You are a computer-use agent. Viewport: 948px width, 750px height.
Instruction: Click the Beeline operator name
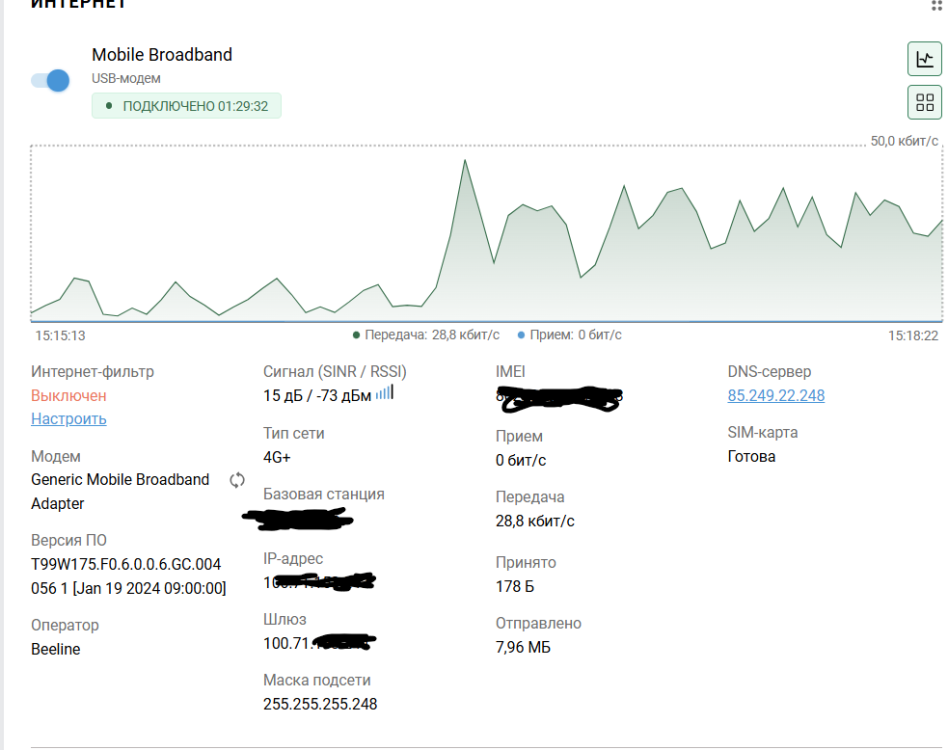point(55,649)
